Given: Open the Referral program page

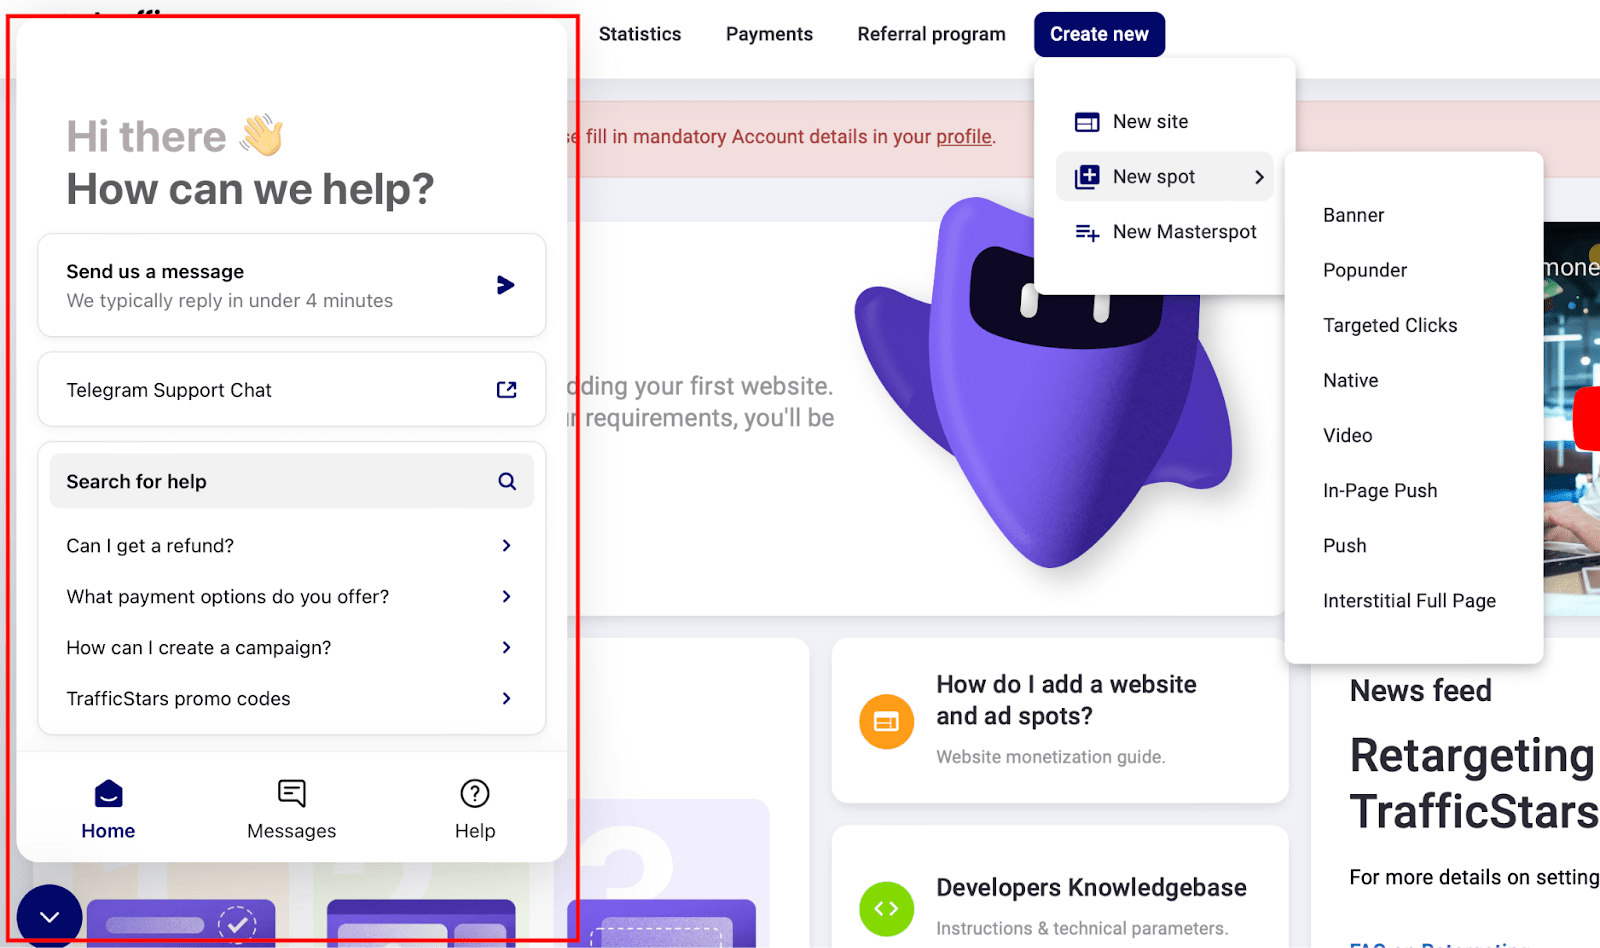Looking at the screenshot, I should click(931, 34).
